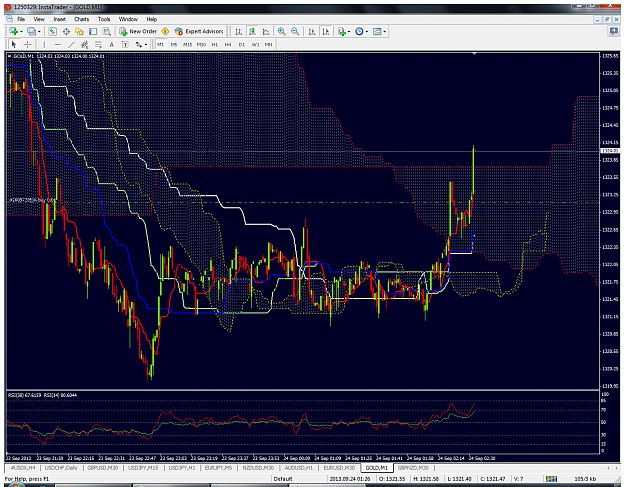Click the chart tabs right scroll arrow
The height and width of the screenshot is (487, 625).
[x=616, y=468]
